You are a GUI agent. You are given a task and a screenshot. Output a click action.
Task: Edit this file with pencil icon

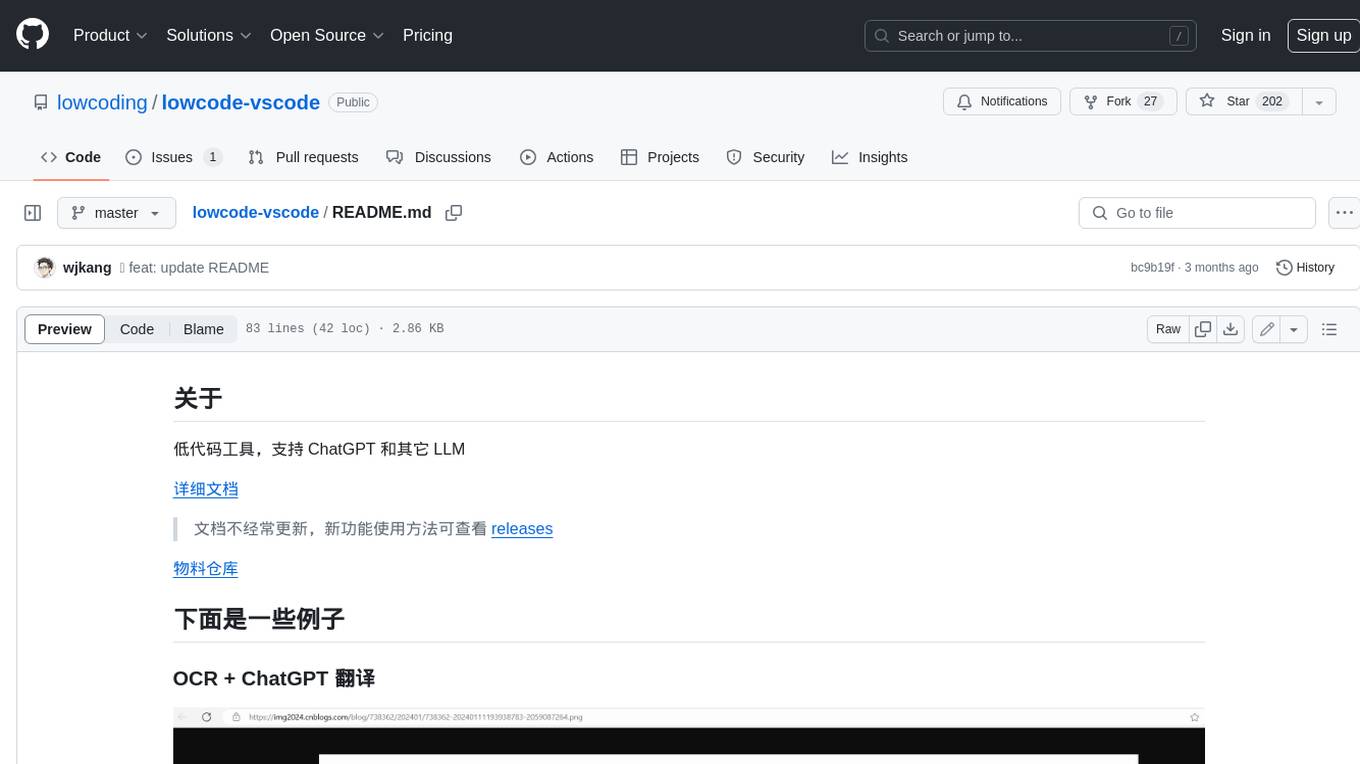[x=1267, y=329]
